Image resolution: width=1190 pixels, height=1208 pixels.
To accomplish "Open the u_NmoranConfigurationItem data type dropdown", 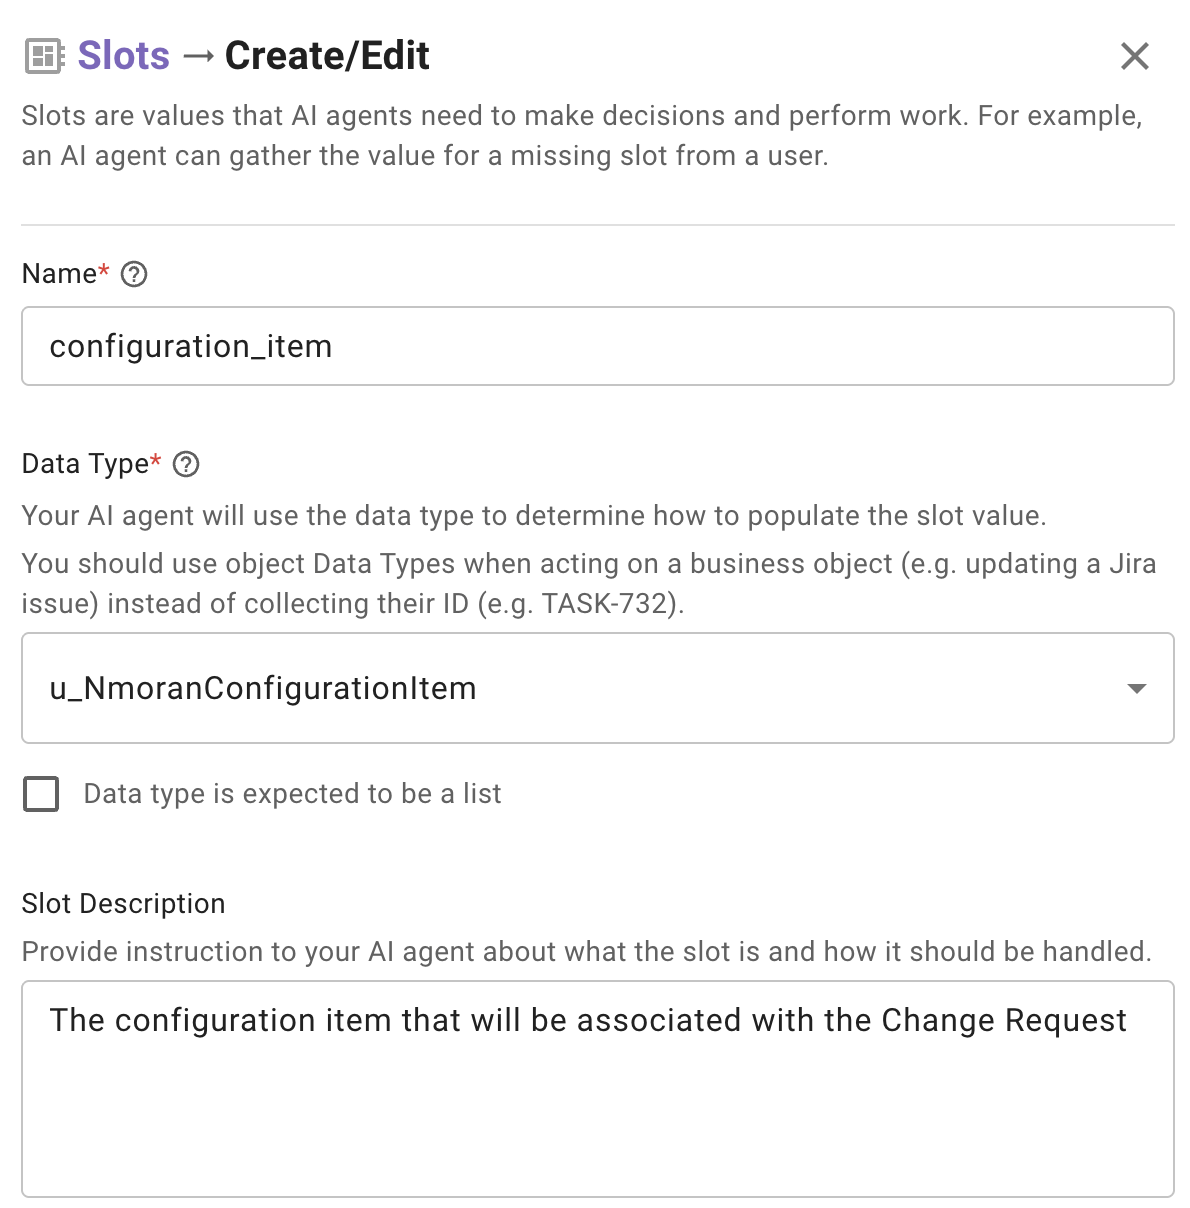I will [x=580, y=688].
